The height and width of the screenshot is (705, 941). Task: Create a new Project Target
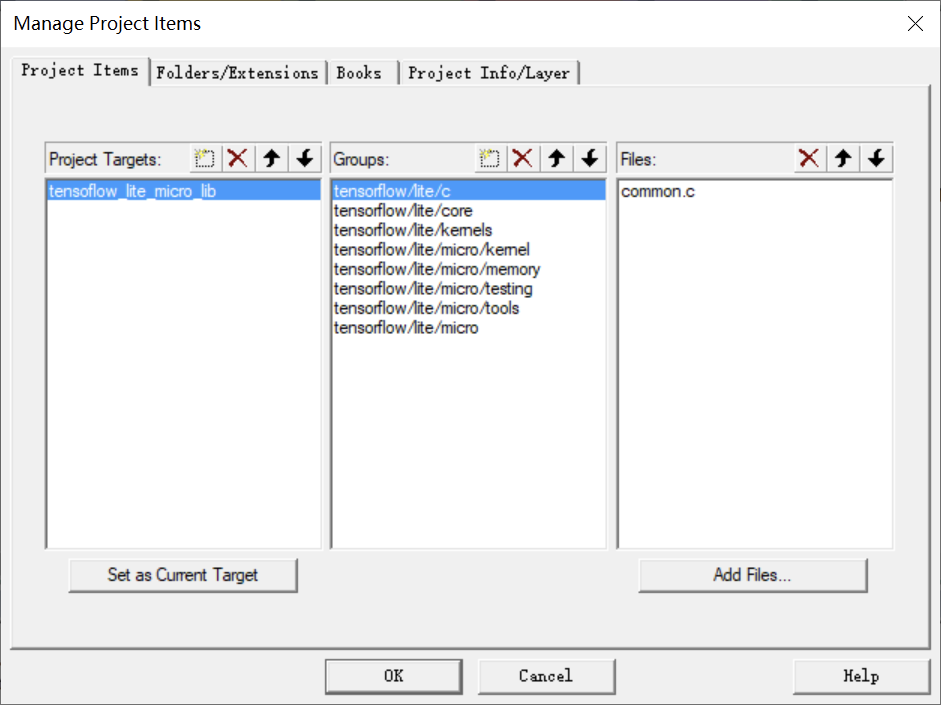205,159
